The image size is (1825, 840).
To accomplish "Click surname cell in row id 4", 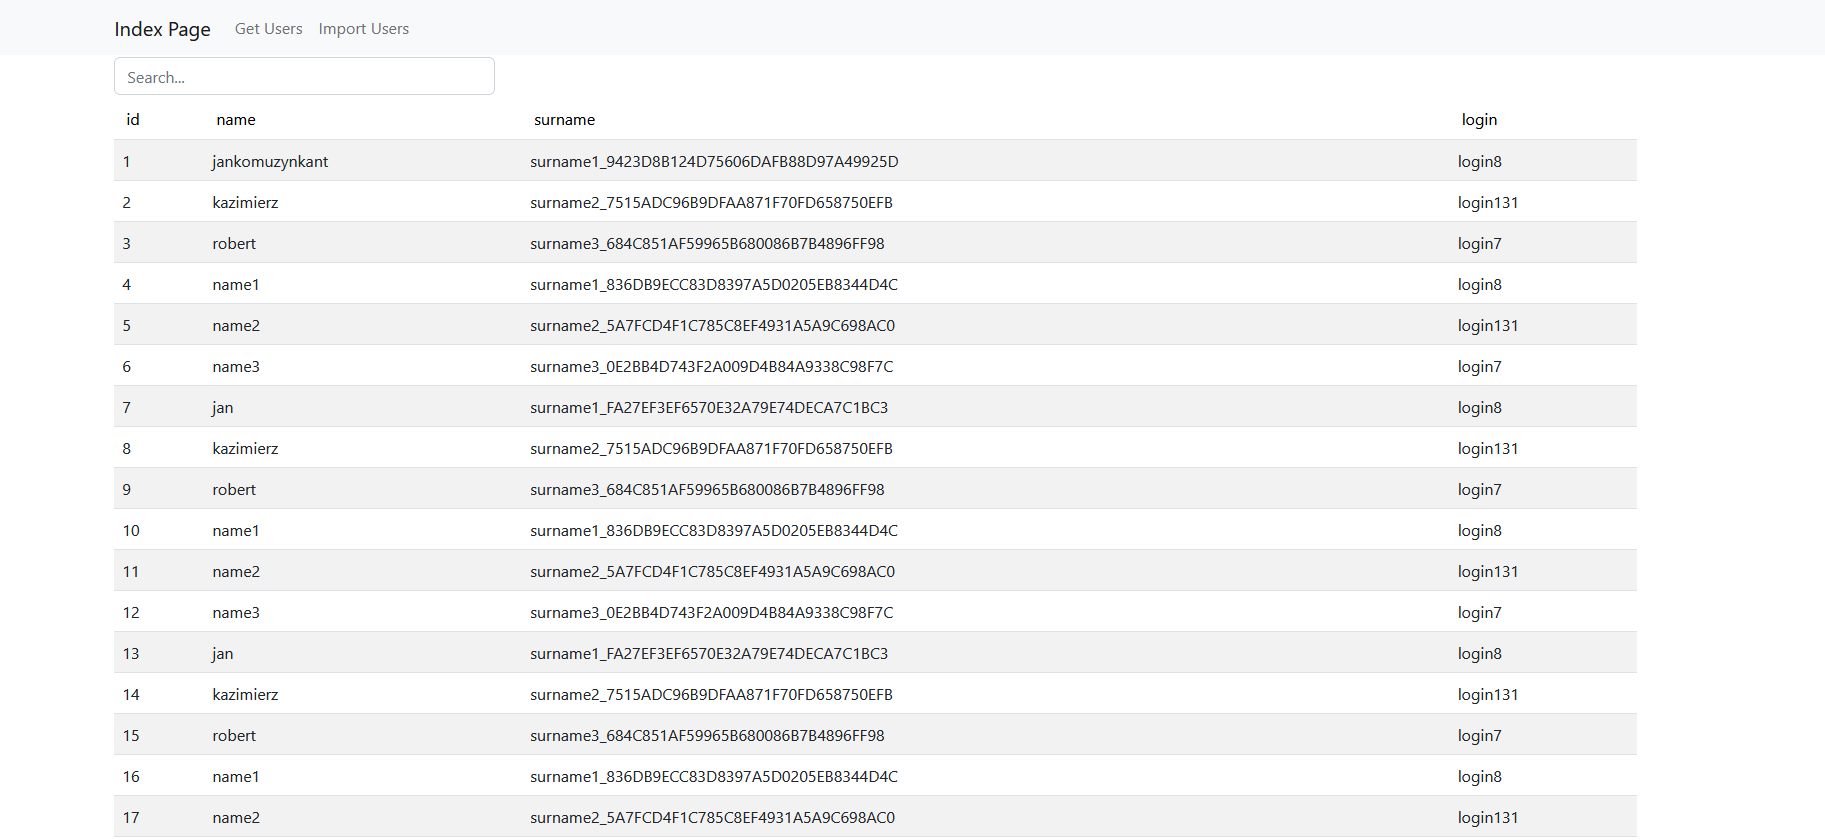I will (x=714, y=285).
